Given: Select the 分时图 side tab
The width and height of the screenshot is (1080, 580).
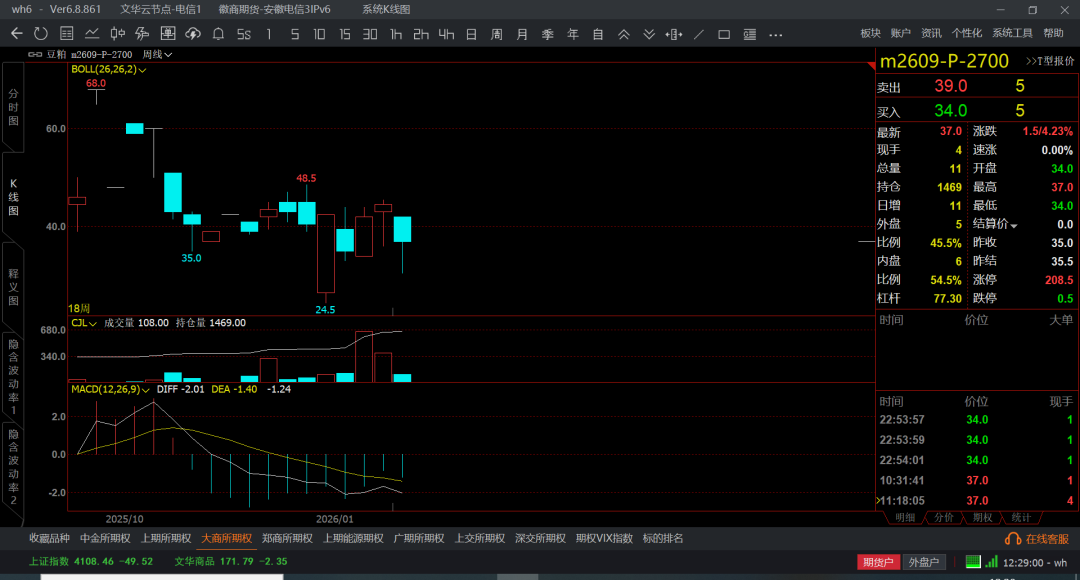Looking at the screenshot, I should point(13,106).
